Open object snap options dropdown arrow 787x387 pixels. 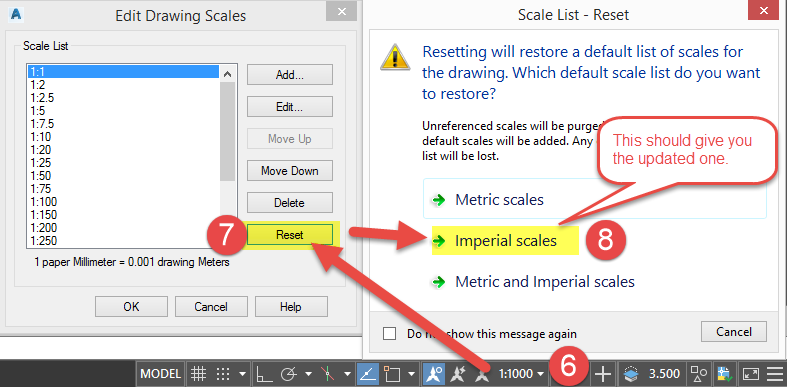coord(412,374)
